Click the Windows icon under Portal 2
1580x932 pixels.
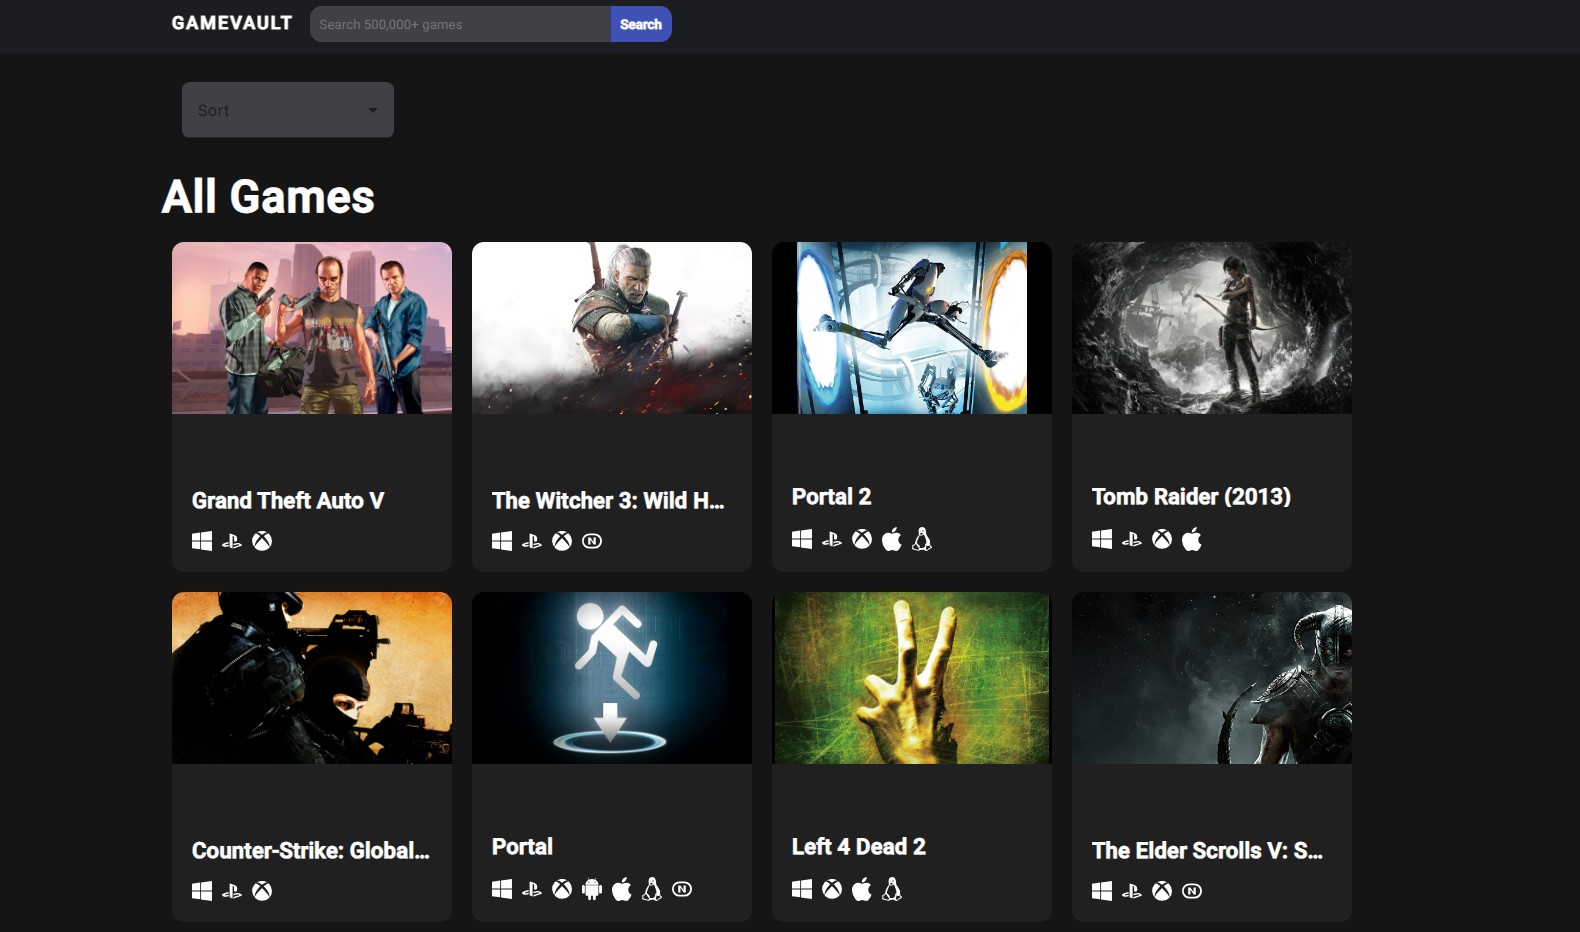(x=802, y=539)
